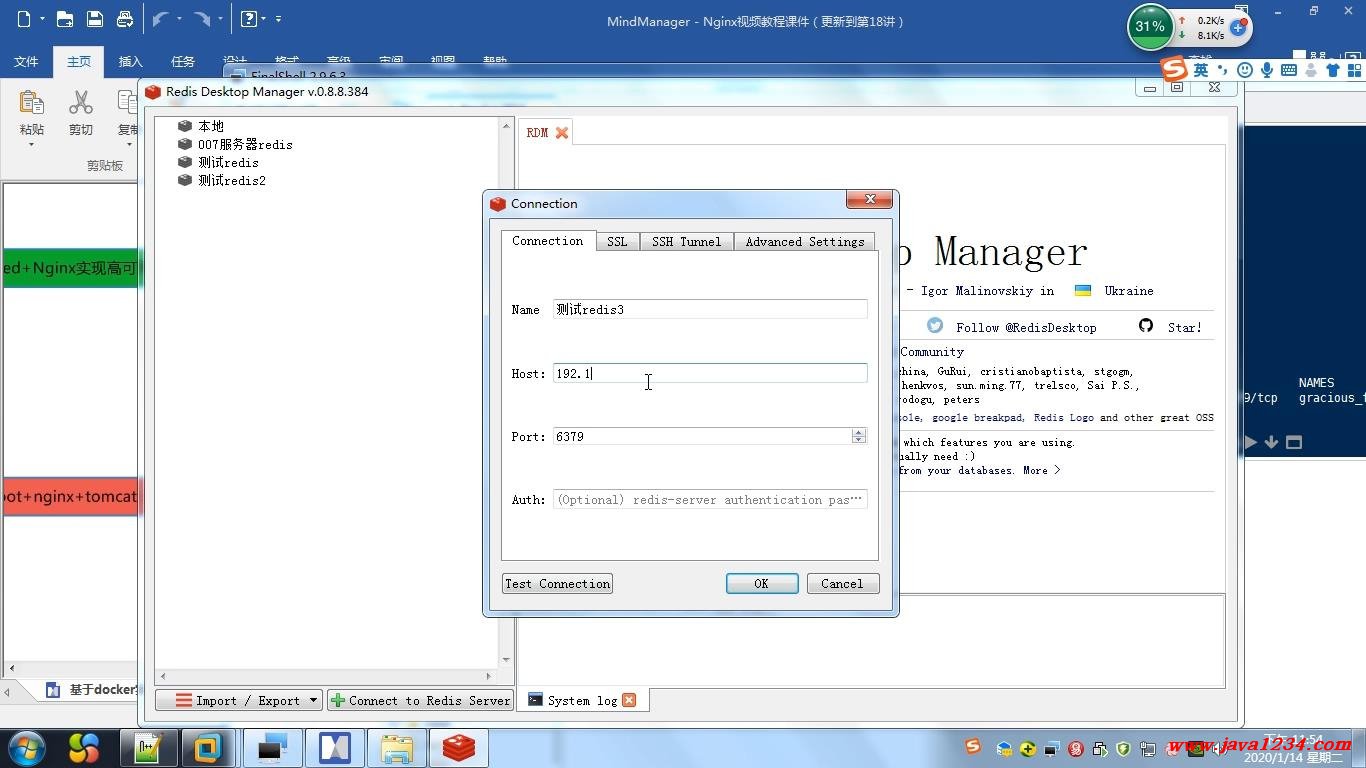The width and height of the screenshot is (1366, 768).
Task: Open the Follow @RedisDesktop link
Action: pos(1026,327)
